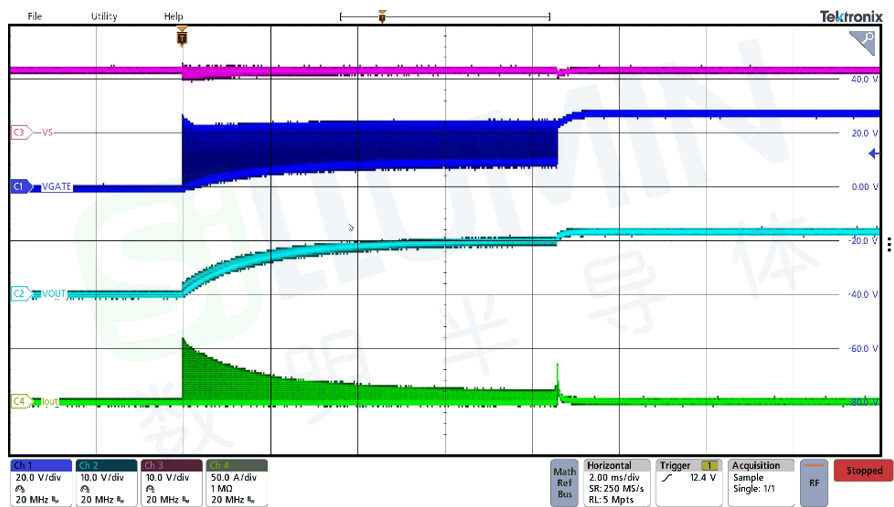Open the Ch 1 settings badge
This screenshot has width=894, height=507.
[x=41, y=482]
